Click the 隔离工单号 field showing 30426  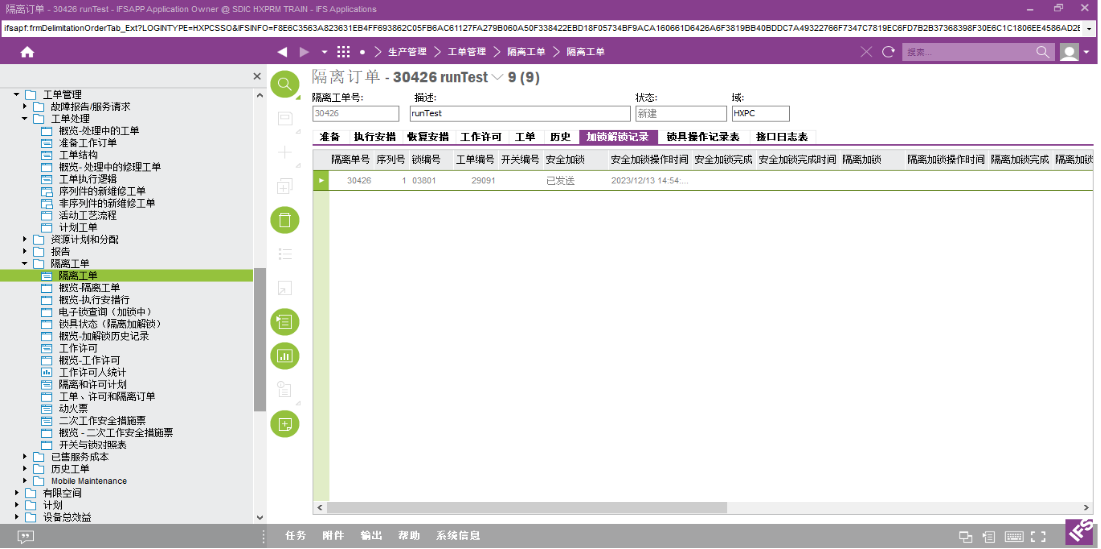tap(355, 113)
